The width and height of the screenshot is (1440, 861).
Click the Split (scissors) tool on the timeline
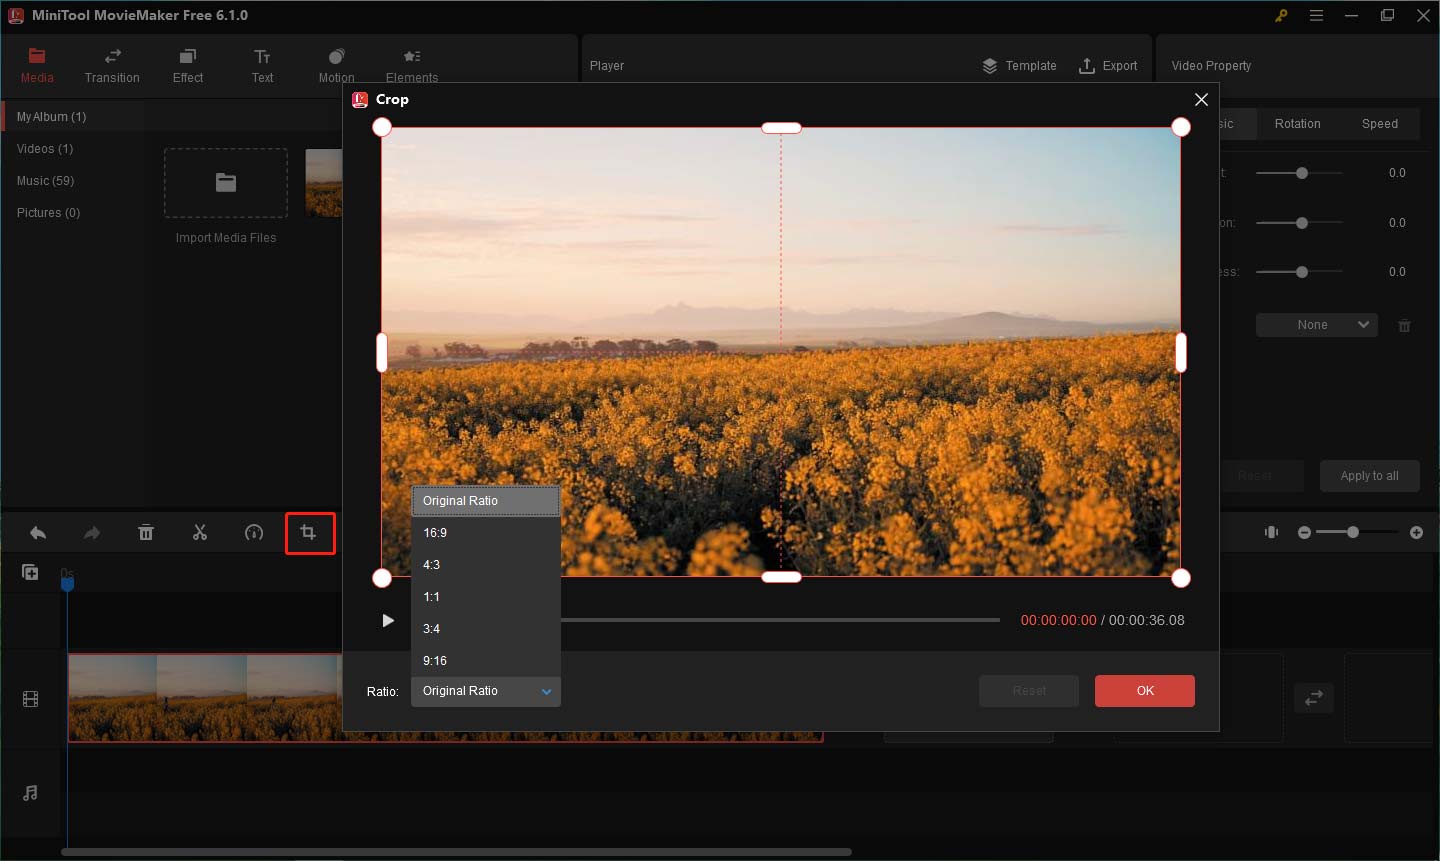click(x=200, y=533)
